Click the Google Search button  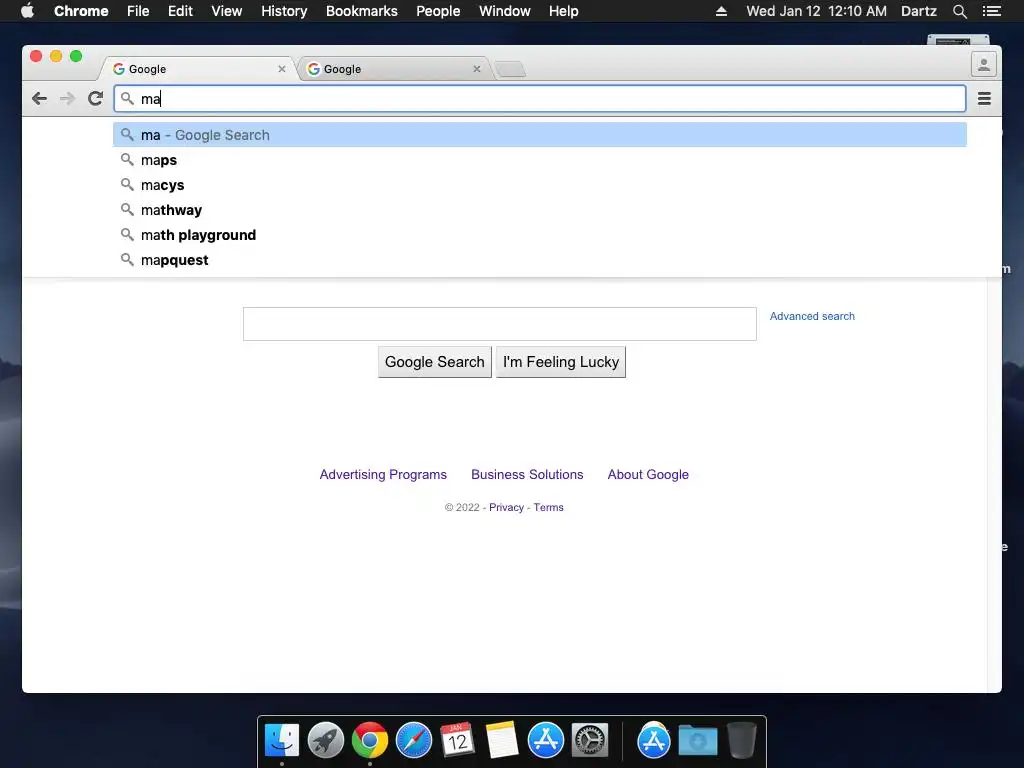click(434, 362)
